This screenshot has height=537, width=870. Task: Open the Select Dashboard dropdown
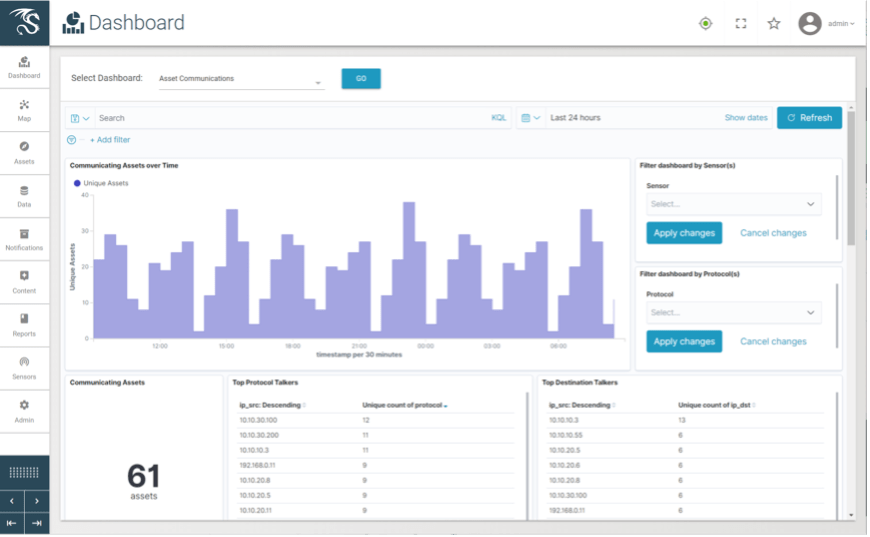241,79
